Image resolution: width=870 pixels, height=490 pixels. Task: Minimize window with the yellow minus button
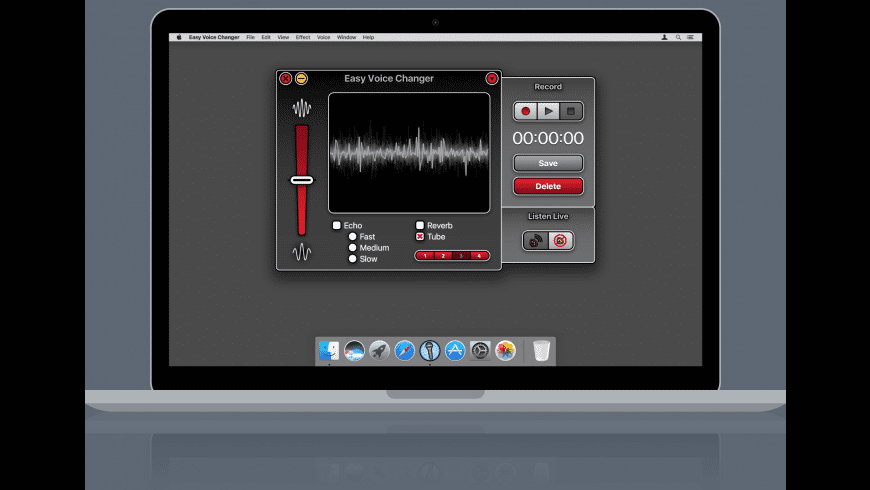pos(301,79)
